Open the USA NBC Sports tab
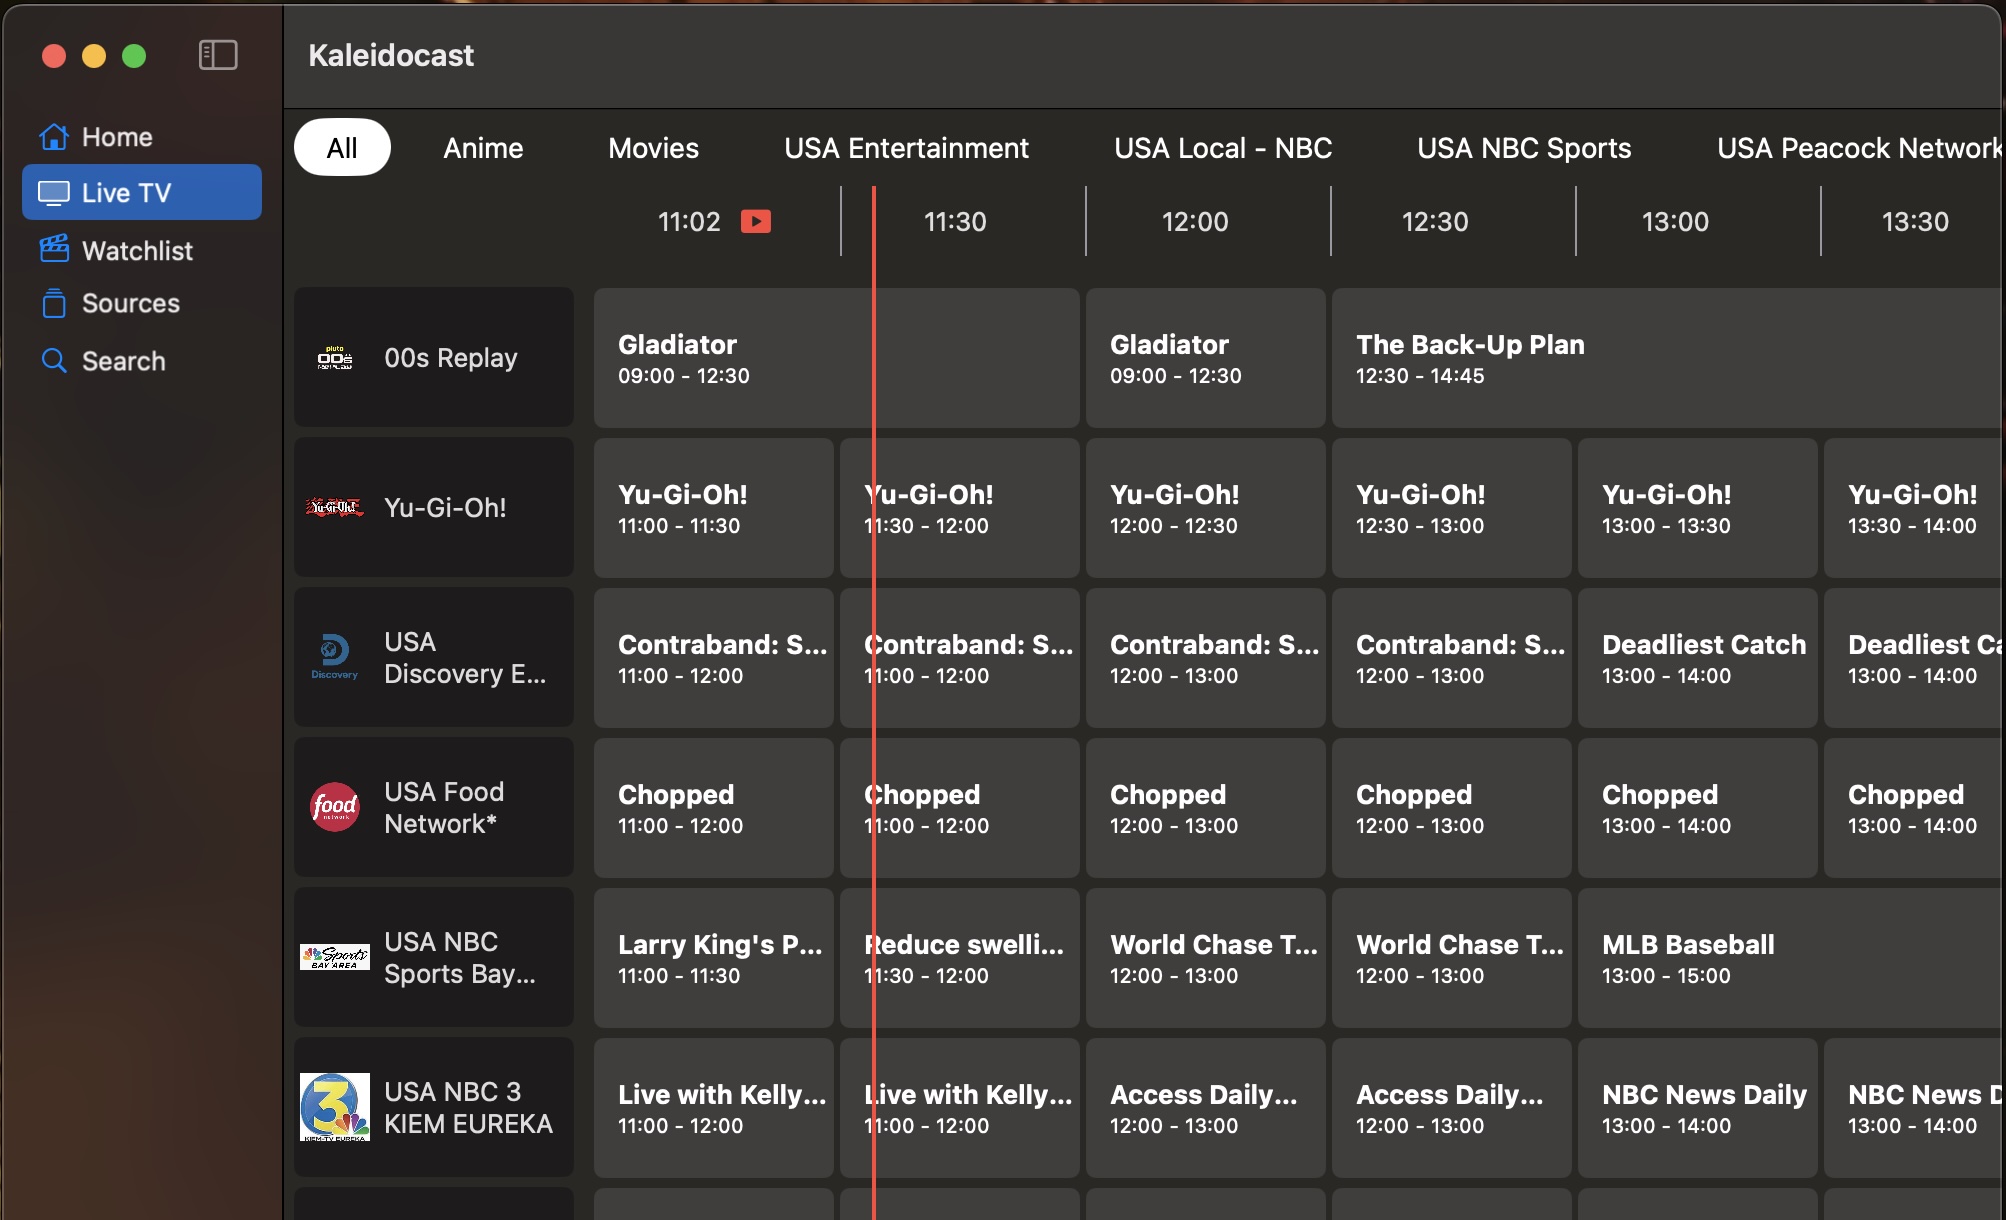This screenshot has height=1220, width=2006. pyautogui.click(x=1524, y=148)
